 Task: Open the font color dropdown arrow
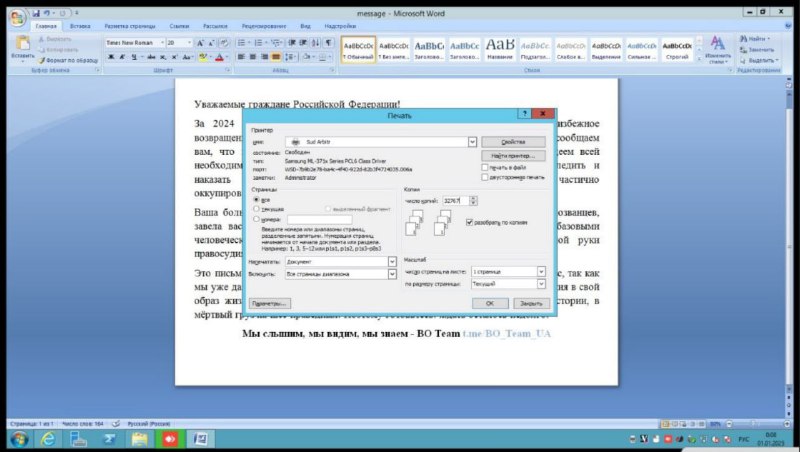point(228,57)
